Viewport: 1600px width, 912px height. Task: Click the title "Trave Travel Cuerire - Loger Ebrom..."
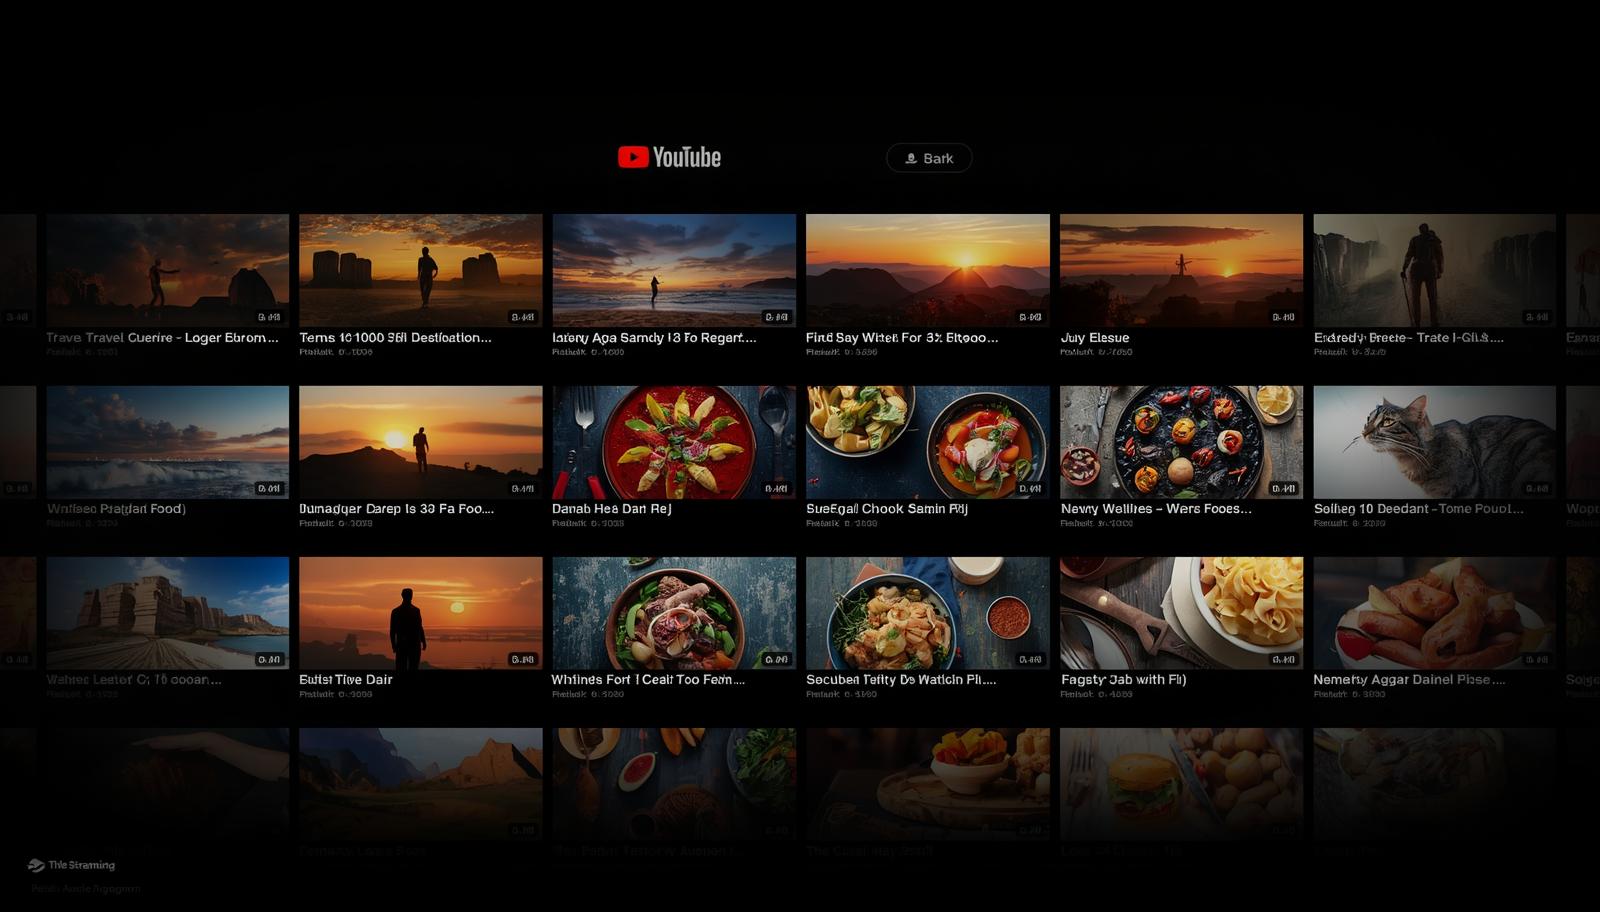pos(162,338)
